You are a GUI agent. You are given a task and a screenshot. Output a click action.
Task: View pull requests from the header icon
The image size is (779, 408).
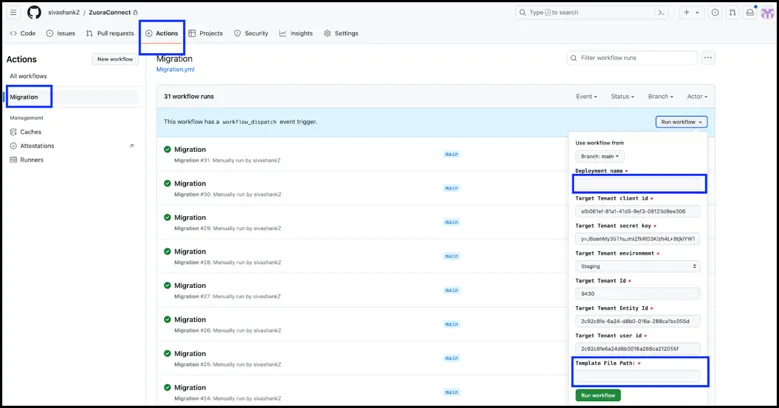(732, 12)
